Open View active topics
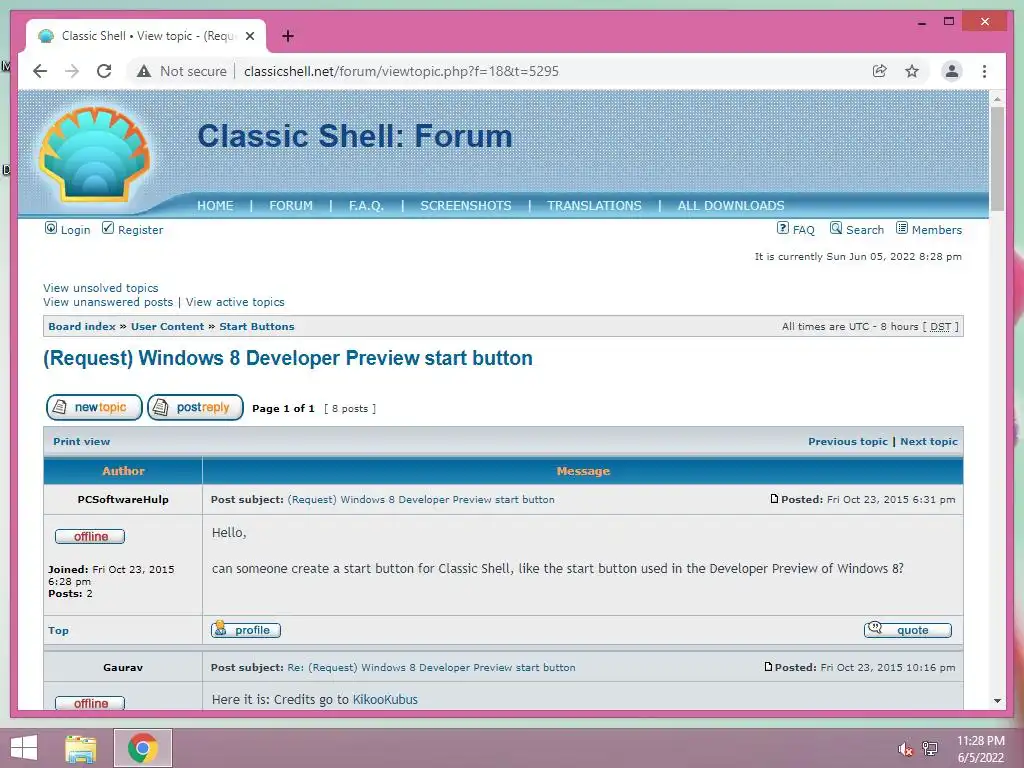This screenshot has width=1024, height=768. point(235,302)
